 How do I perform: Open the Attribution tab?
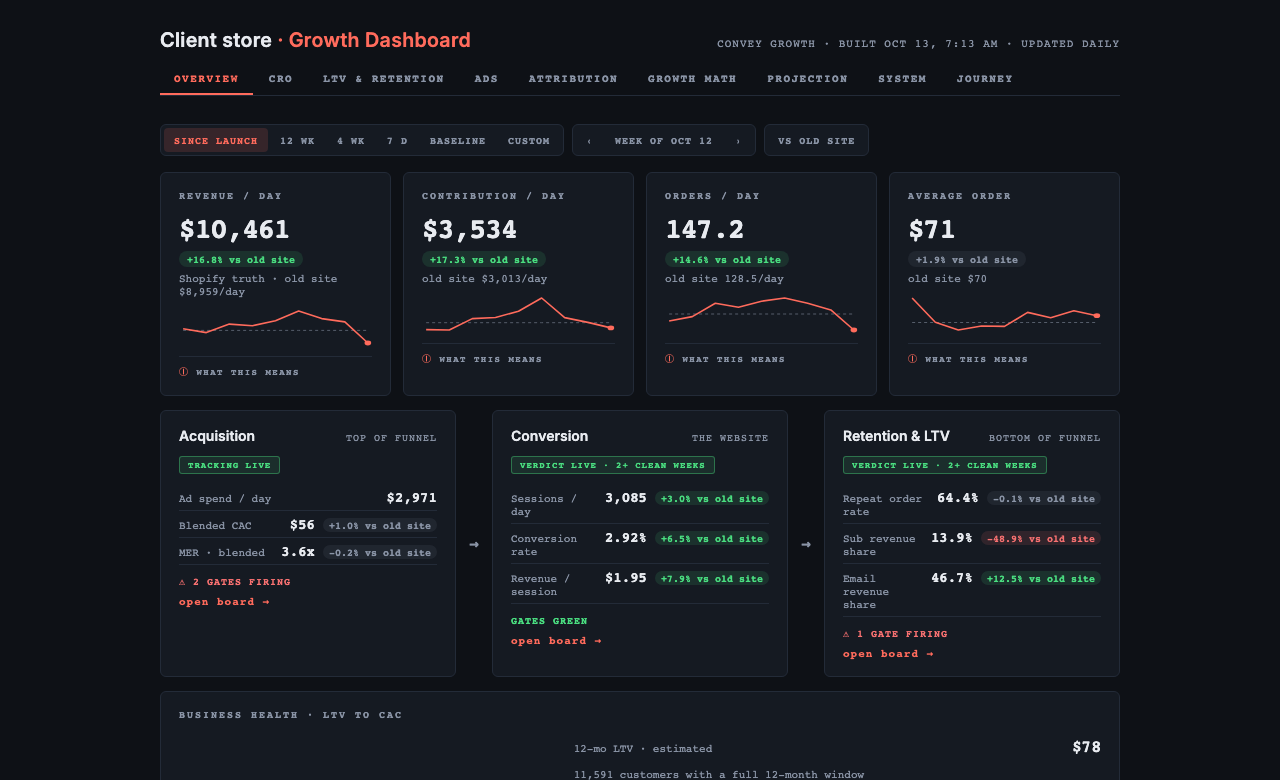point(573,79)
